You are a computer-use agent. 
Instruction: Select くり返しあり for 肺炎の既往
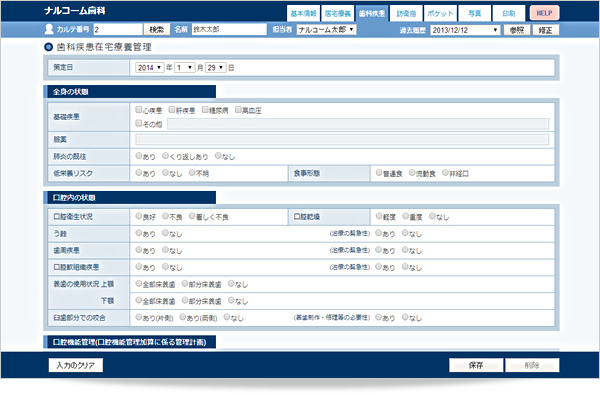point(165,156)
